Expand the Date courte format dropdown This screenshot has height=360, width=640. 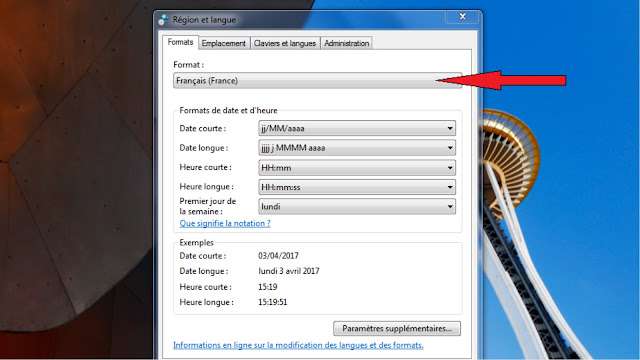click(357, 128)
